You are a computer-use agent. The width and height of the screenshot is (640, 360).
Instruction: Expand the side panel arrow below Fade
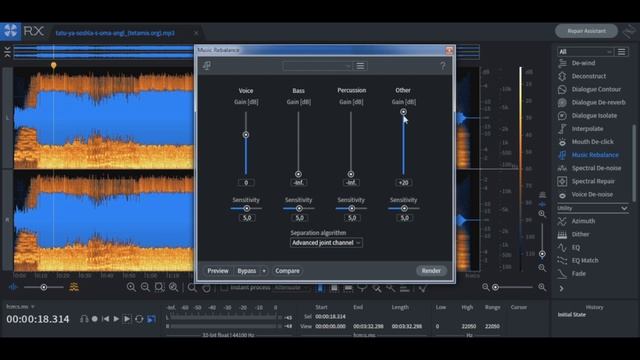coord(562,288)
